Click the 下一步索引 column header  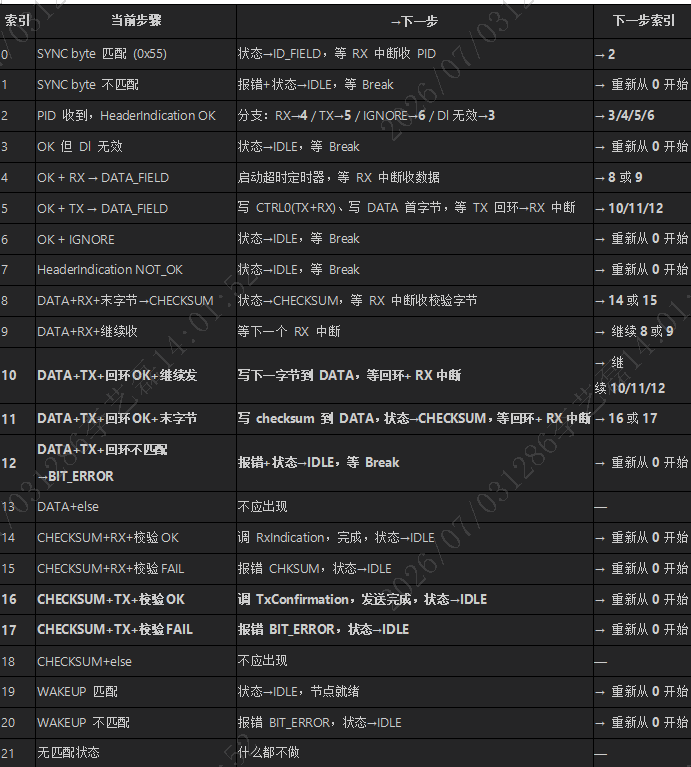click(643, 21)
